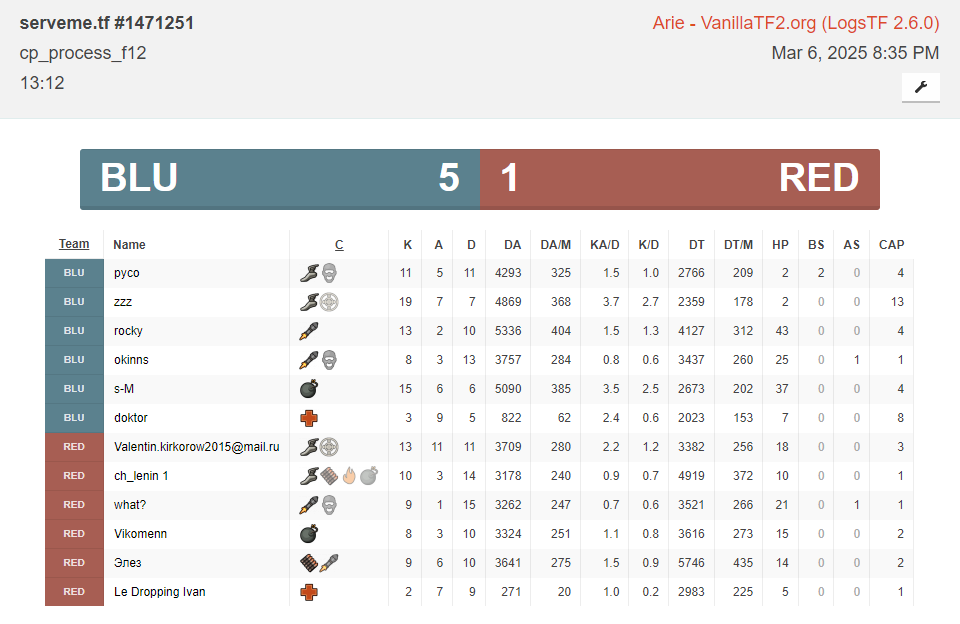
Task: Click Le Dropping Ivan's Medic class icon
Action: tap(309, 592)
